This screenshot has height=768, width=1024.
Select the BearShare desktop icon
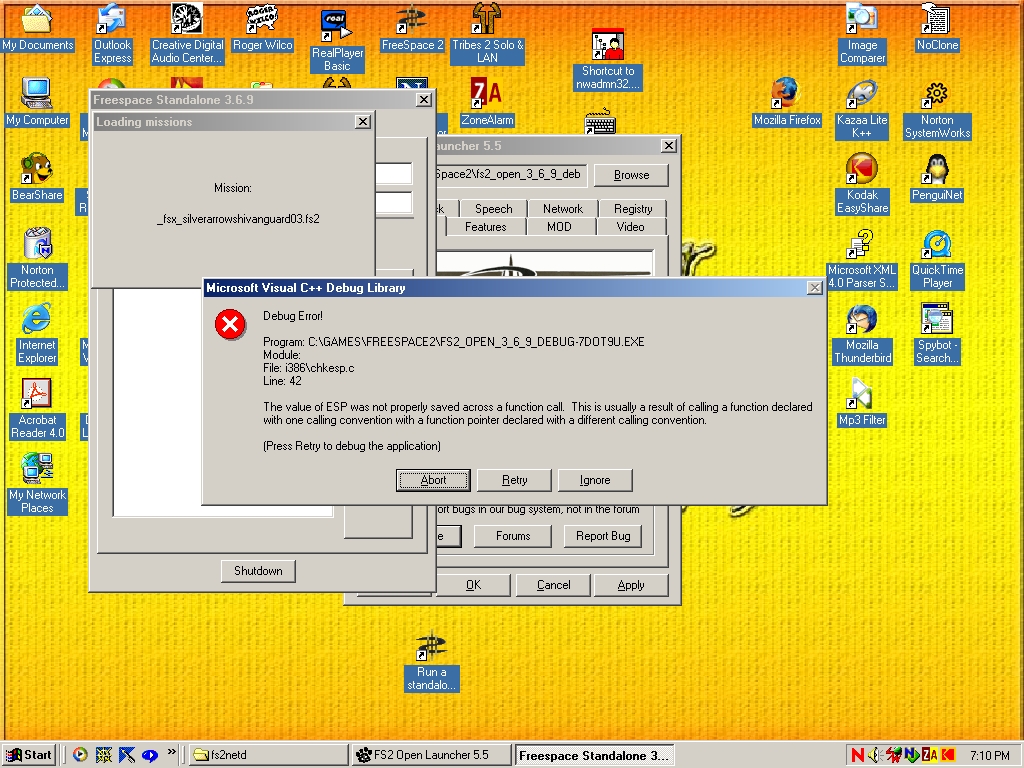tap(37, 178)
